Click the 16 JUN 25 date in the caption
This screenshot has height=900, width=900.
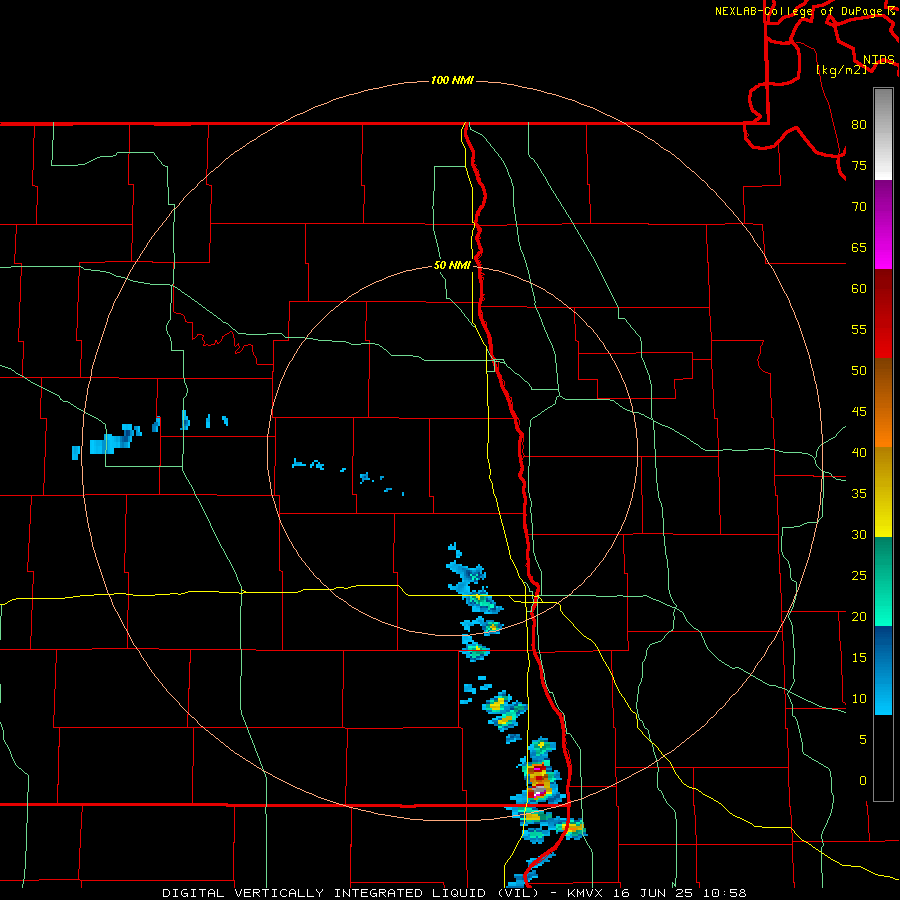(655, 893)
